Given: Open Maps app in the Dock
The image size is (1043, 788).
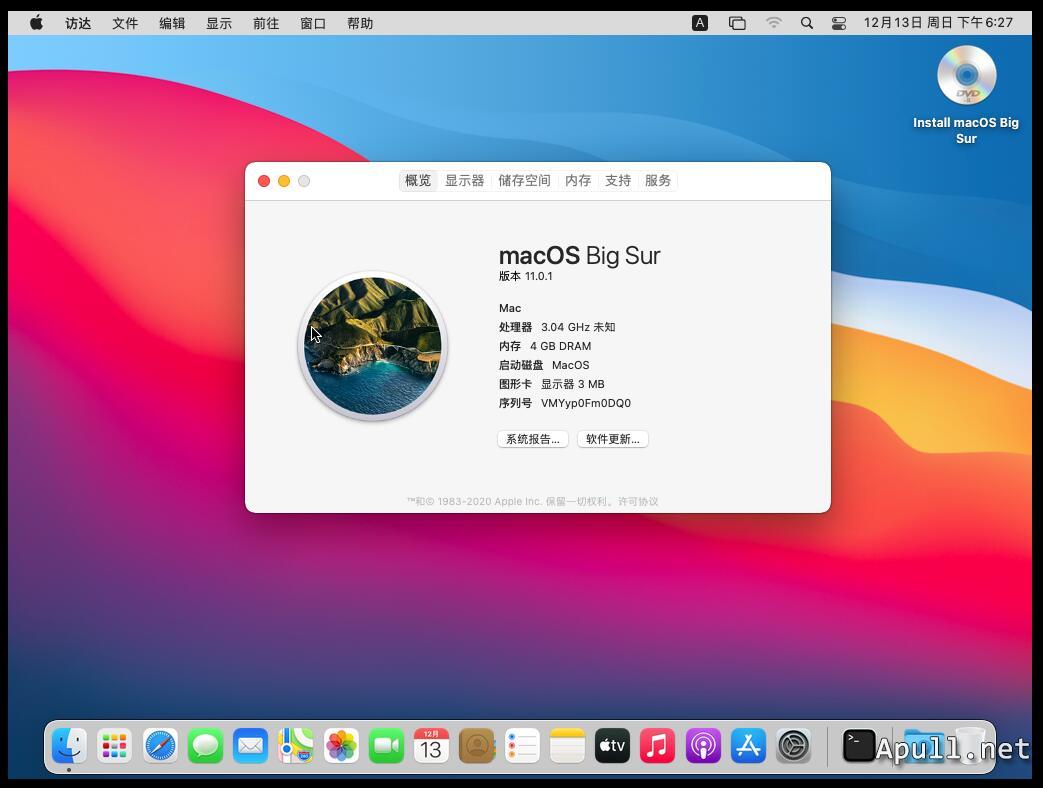Looking at the screenshot, I should click(295, 745).
